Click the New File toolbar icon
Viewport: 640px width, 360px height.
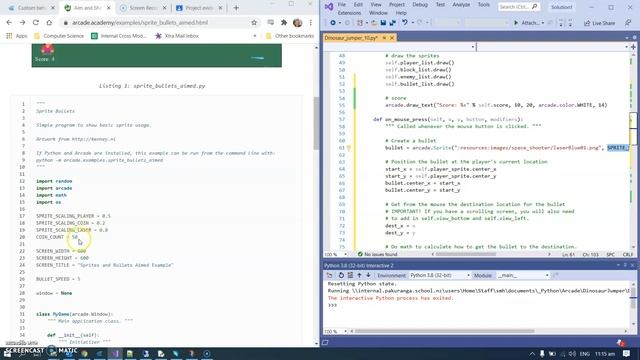tap(360, 23)
